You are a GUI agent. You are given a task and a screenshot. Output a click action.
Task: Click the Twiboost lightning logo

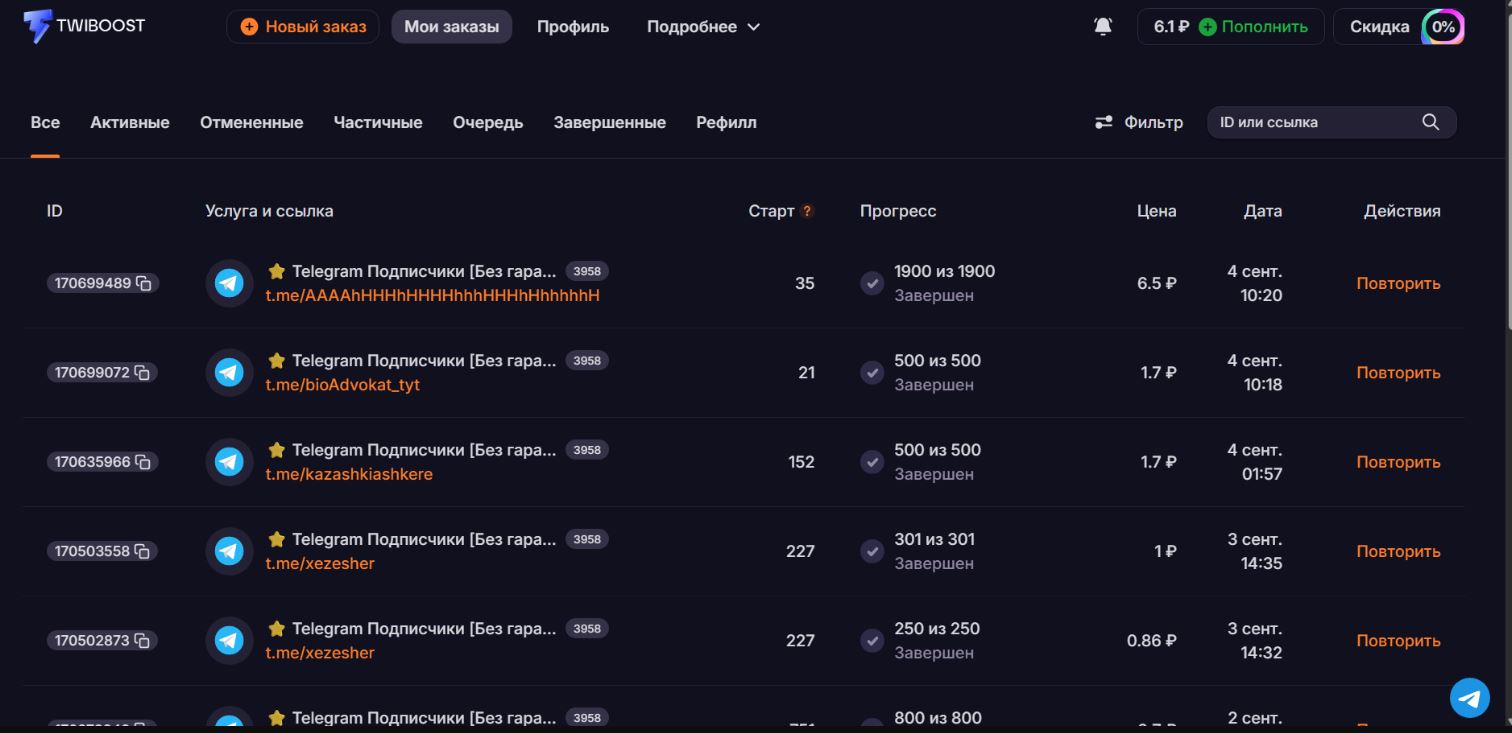click(x=37, y=27)
